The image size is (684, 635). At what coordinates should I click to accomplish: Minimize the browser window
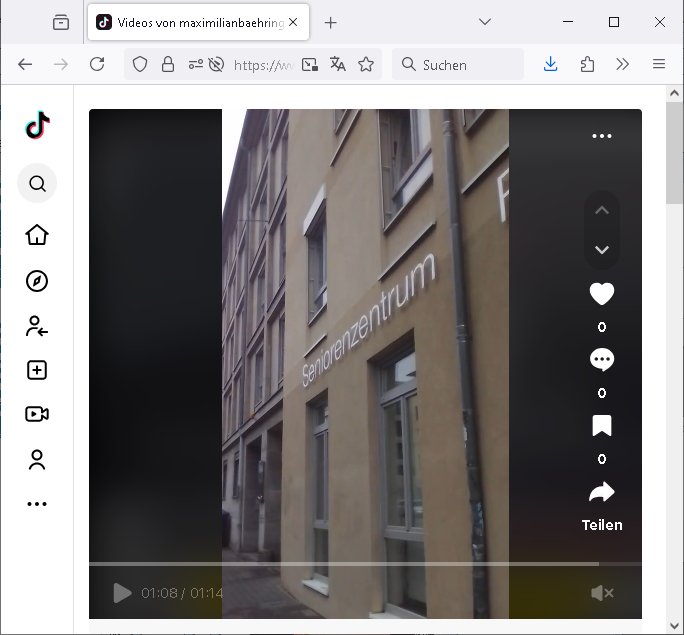tap(568, 22)
